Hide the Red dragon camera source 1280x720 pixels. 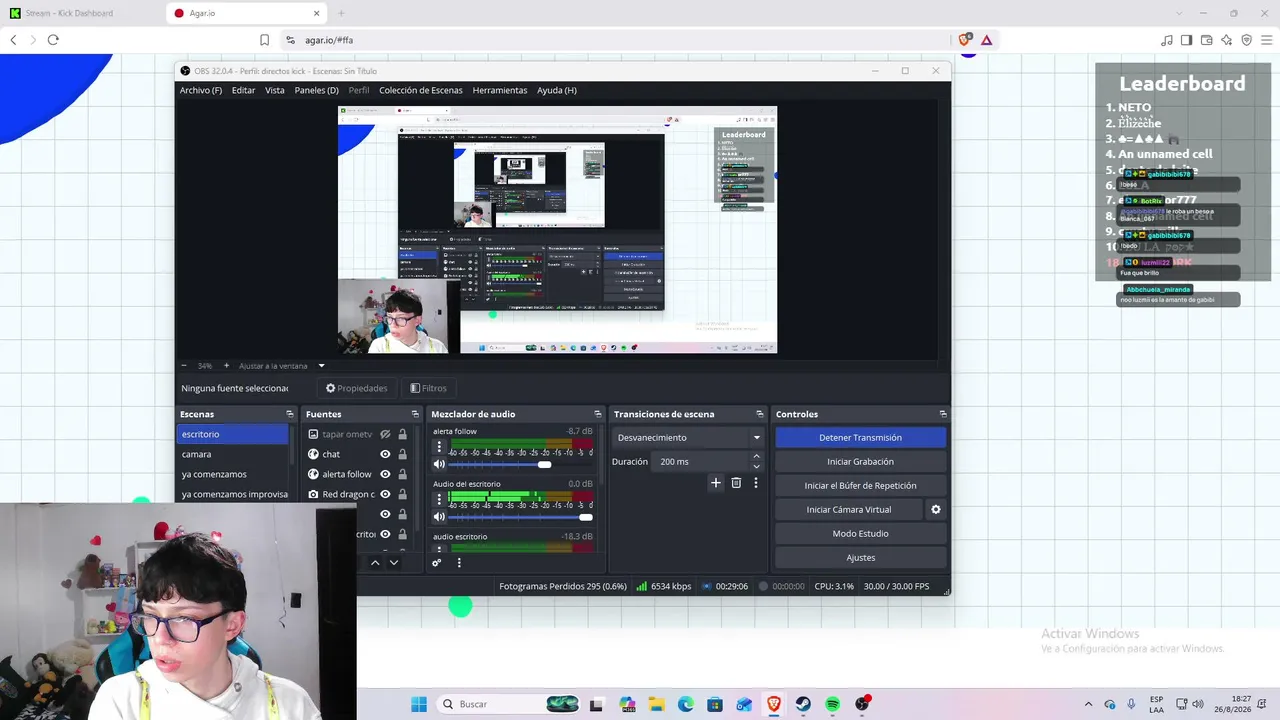click(385, 494)
